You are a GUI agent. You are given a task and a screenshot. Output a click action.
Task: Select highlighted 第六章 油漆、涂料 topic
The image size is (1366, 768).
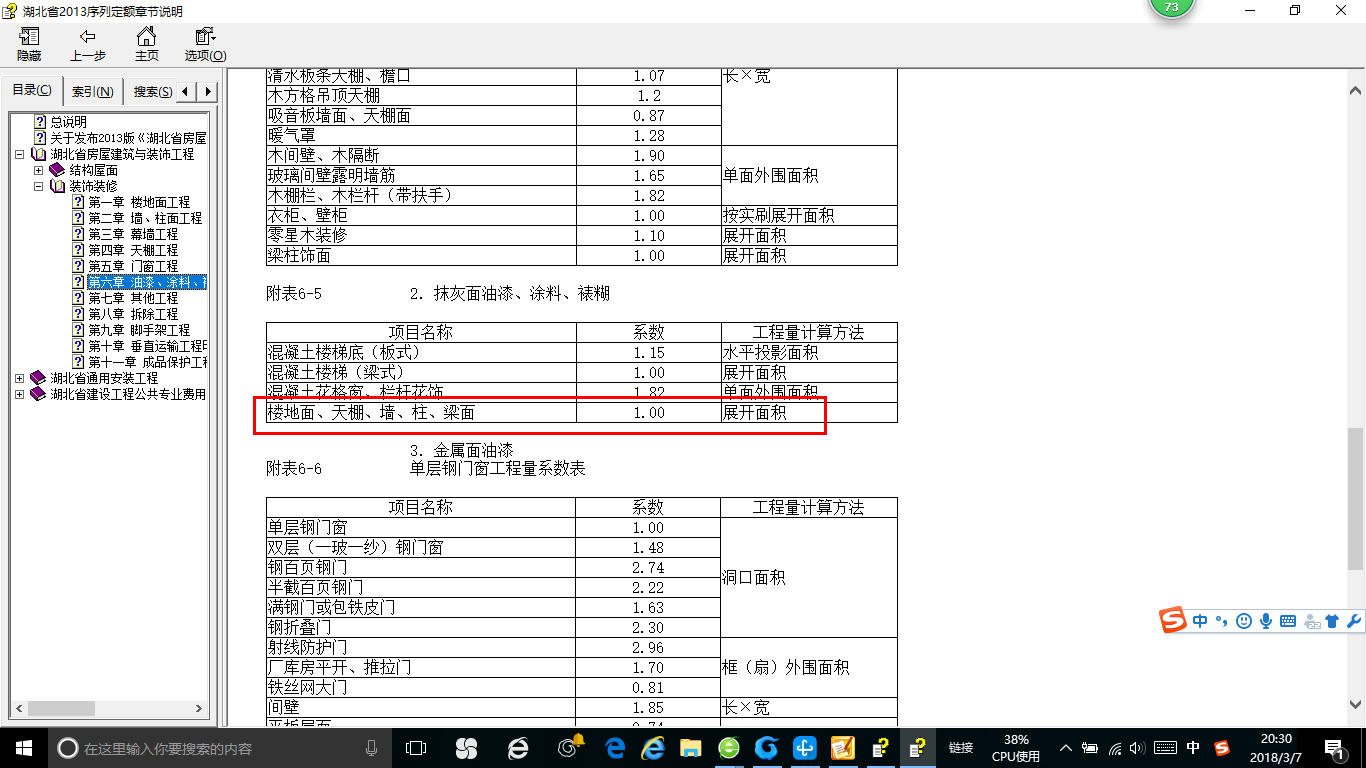(x=147, y=282)
